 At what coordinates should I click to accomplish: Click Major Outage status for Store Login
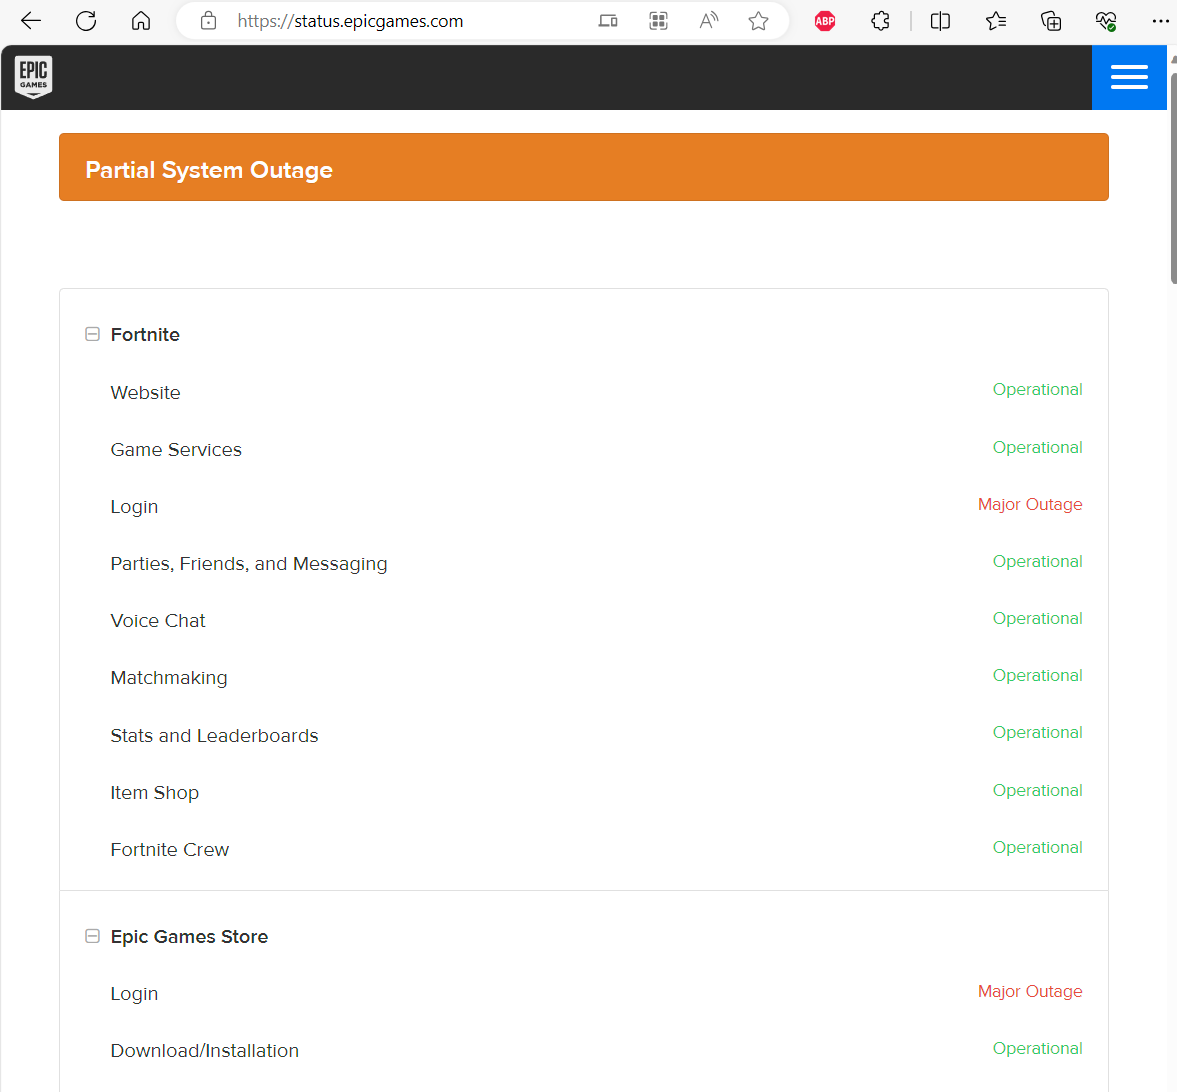pos(1030,991)
